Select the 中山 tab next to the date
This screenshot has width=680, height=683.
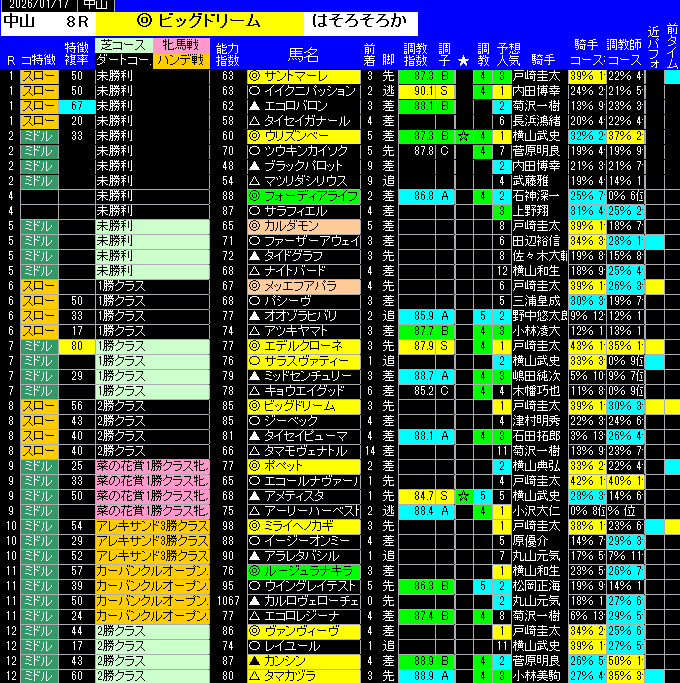[x=97, y=4]
